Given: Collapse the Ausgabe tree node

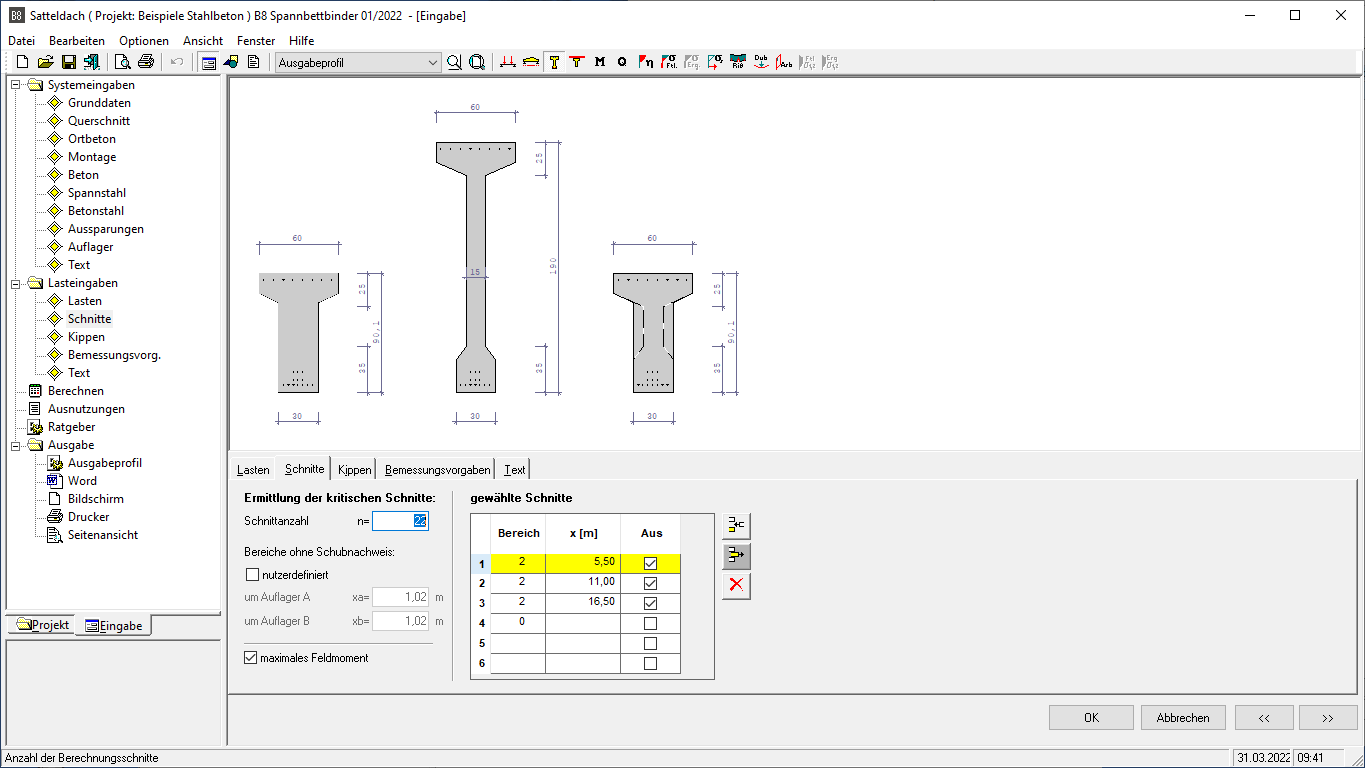Looking at the screenshot, I should click(x=16, y=445).
